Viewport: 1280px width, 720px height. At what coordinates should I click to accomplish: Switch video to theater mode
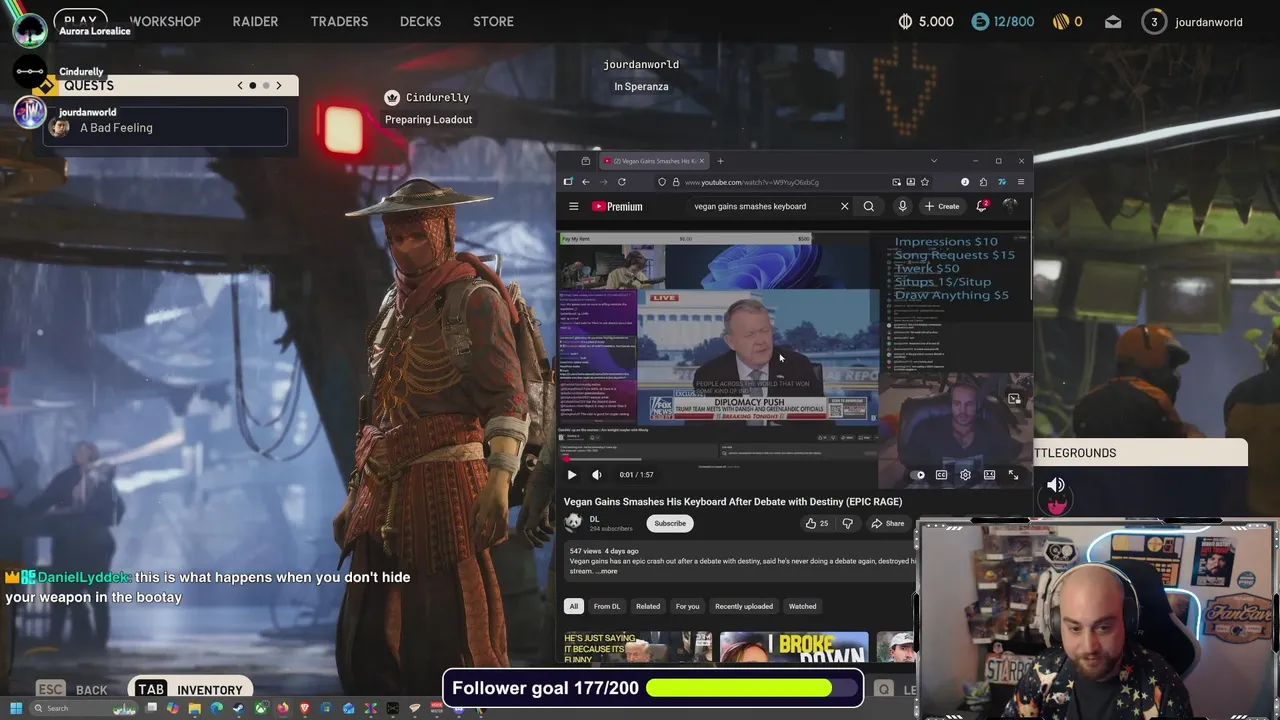click(989, 475)
